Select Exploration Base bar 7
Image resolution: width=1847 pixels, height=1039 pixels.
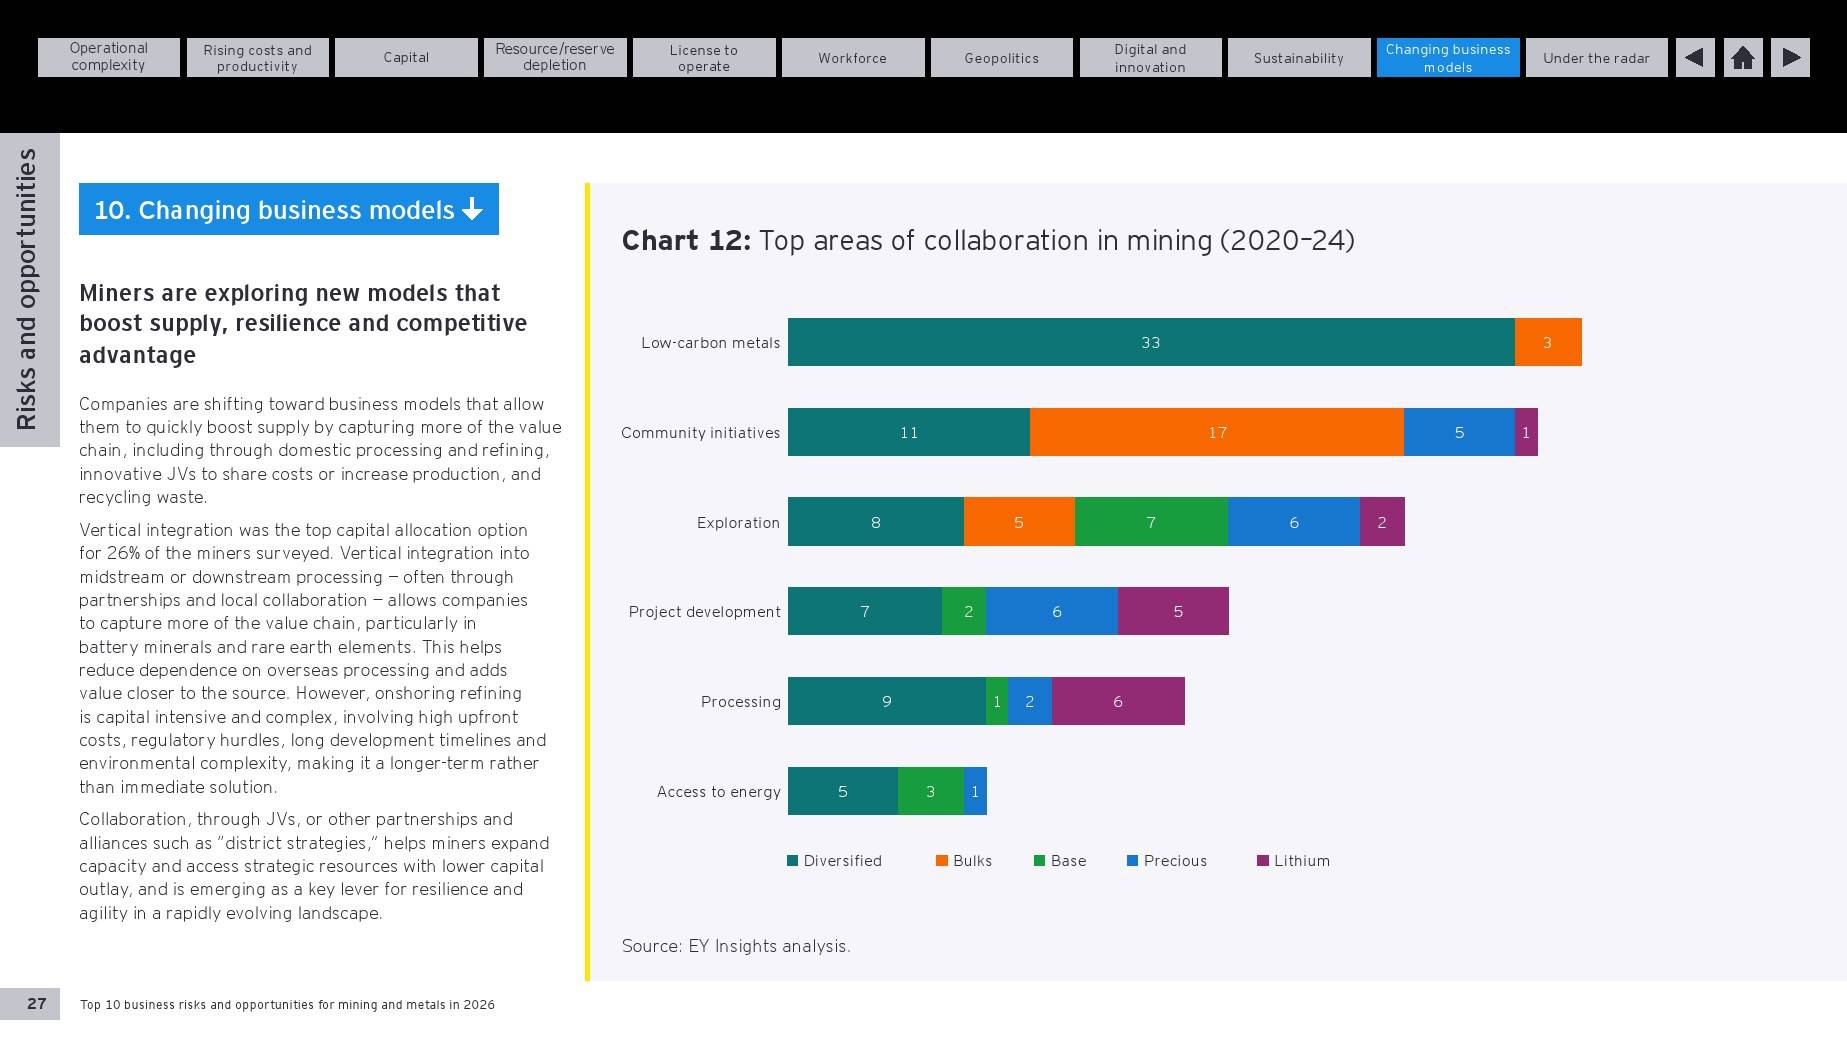[x=1151, y=522]
